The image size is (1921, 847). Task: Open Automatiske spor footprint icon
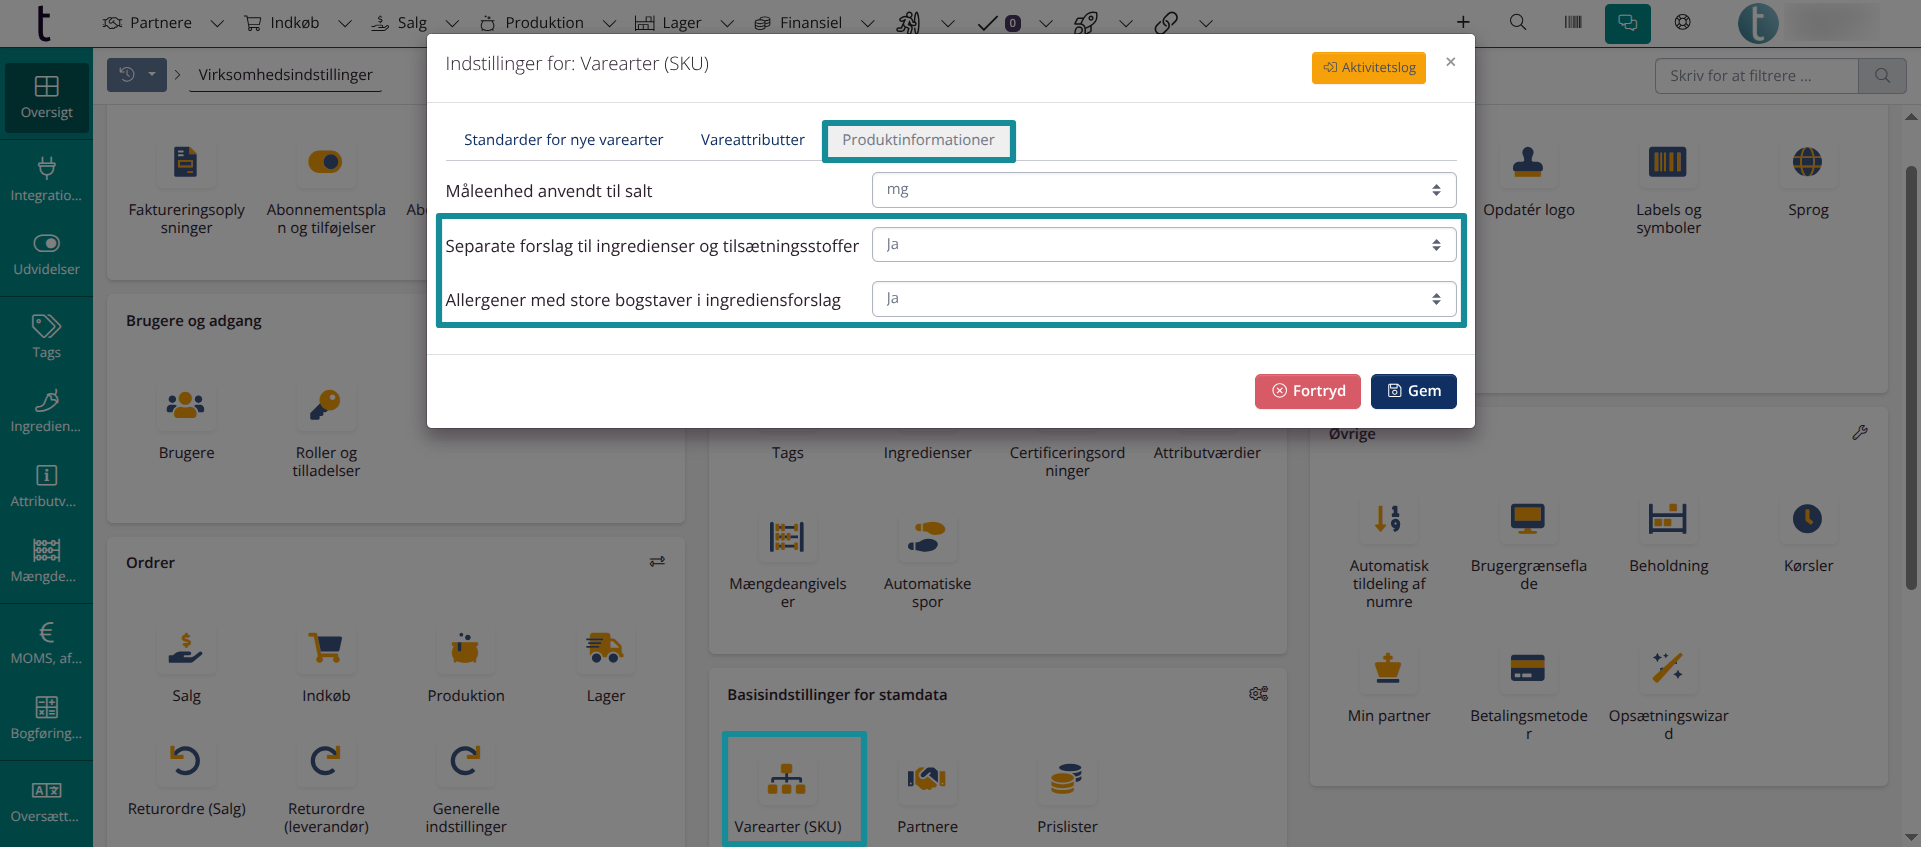927,537
